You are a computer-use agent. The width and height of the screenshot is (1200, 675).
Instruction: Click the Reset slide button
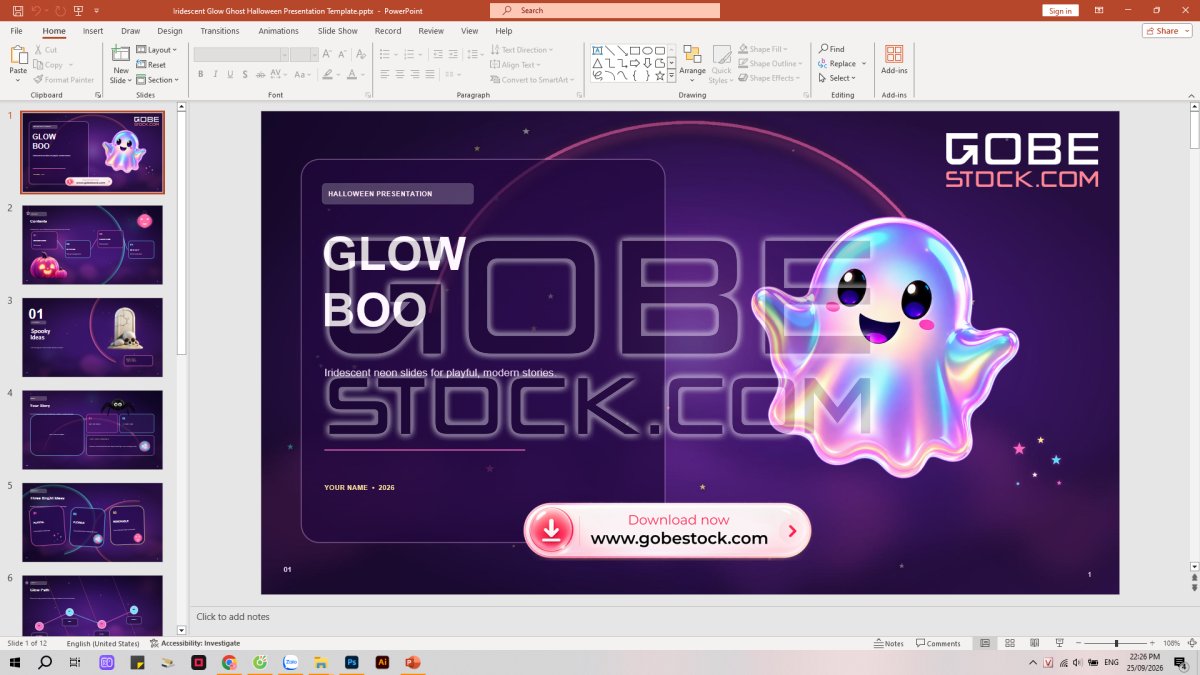pos(151,65)
